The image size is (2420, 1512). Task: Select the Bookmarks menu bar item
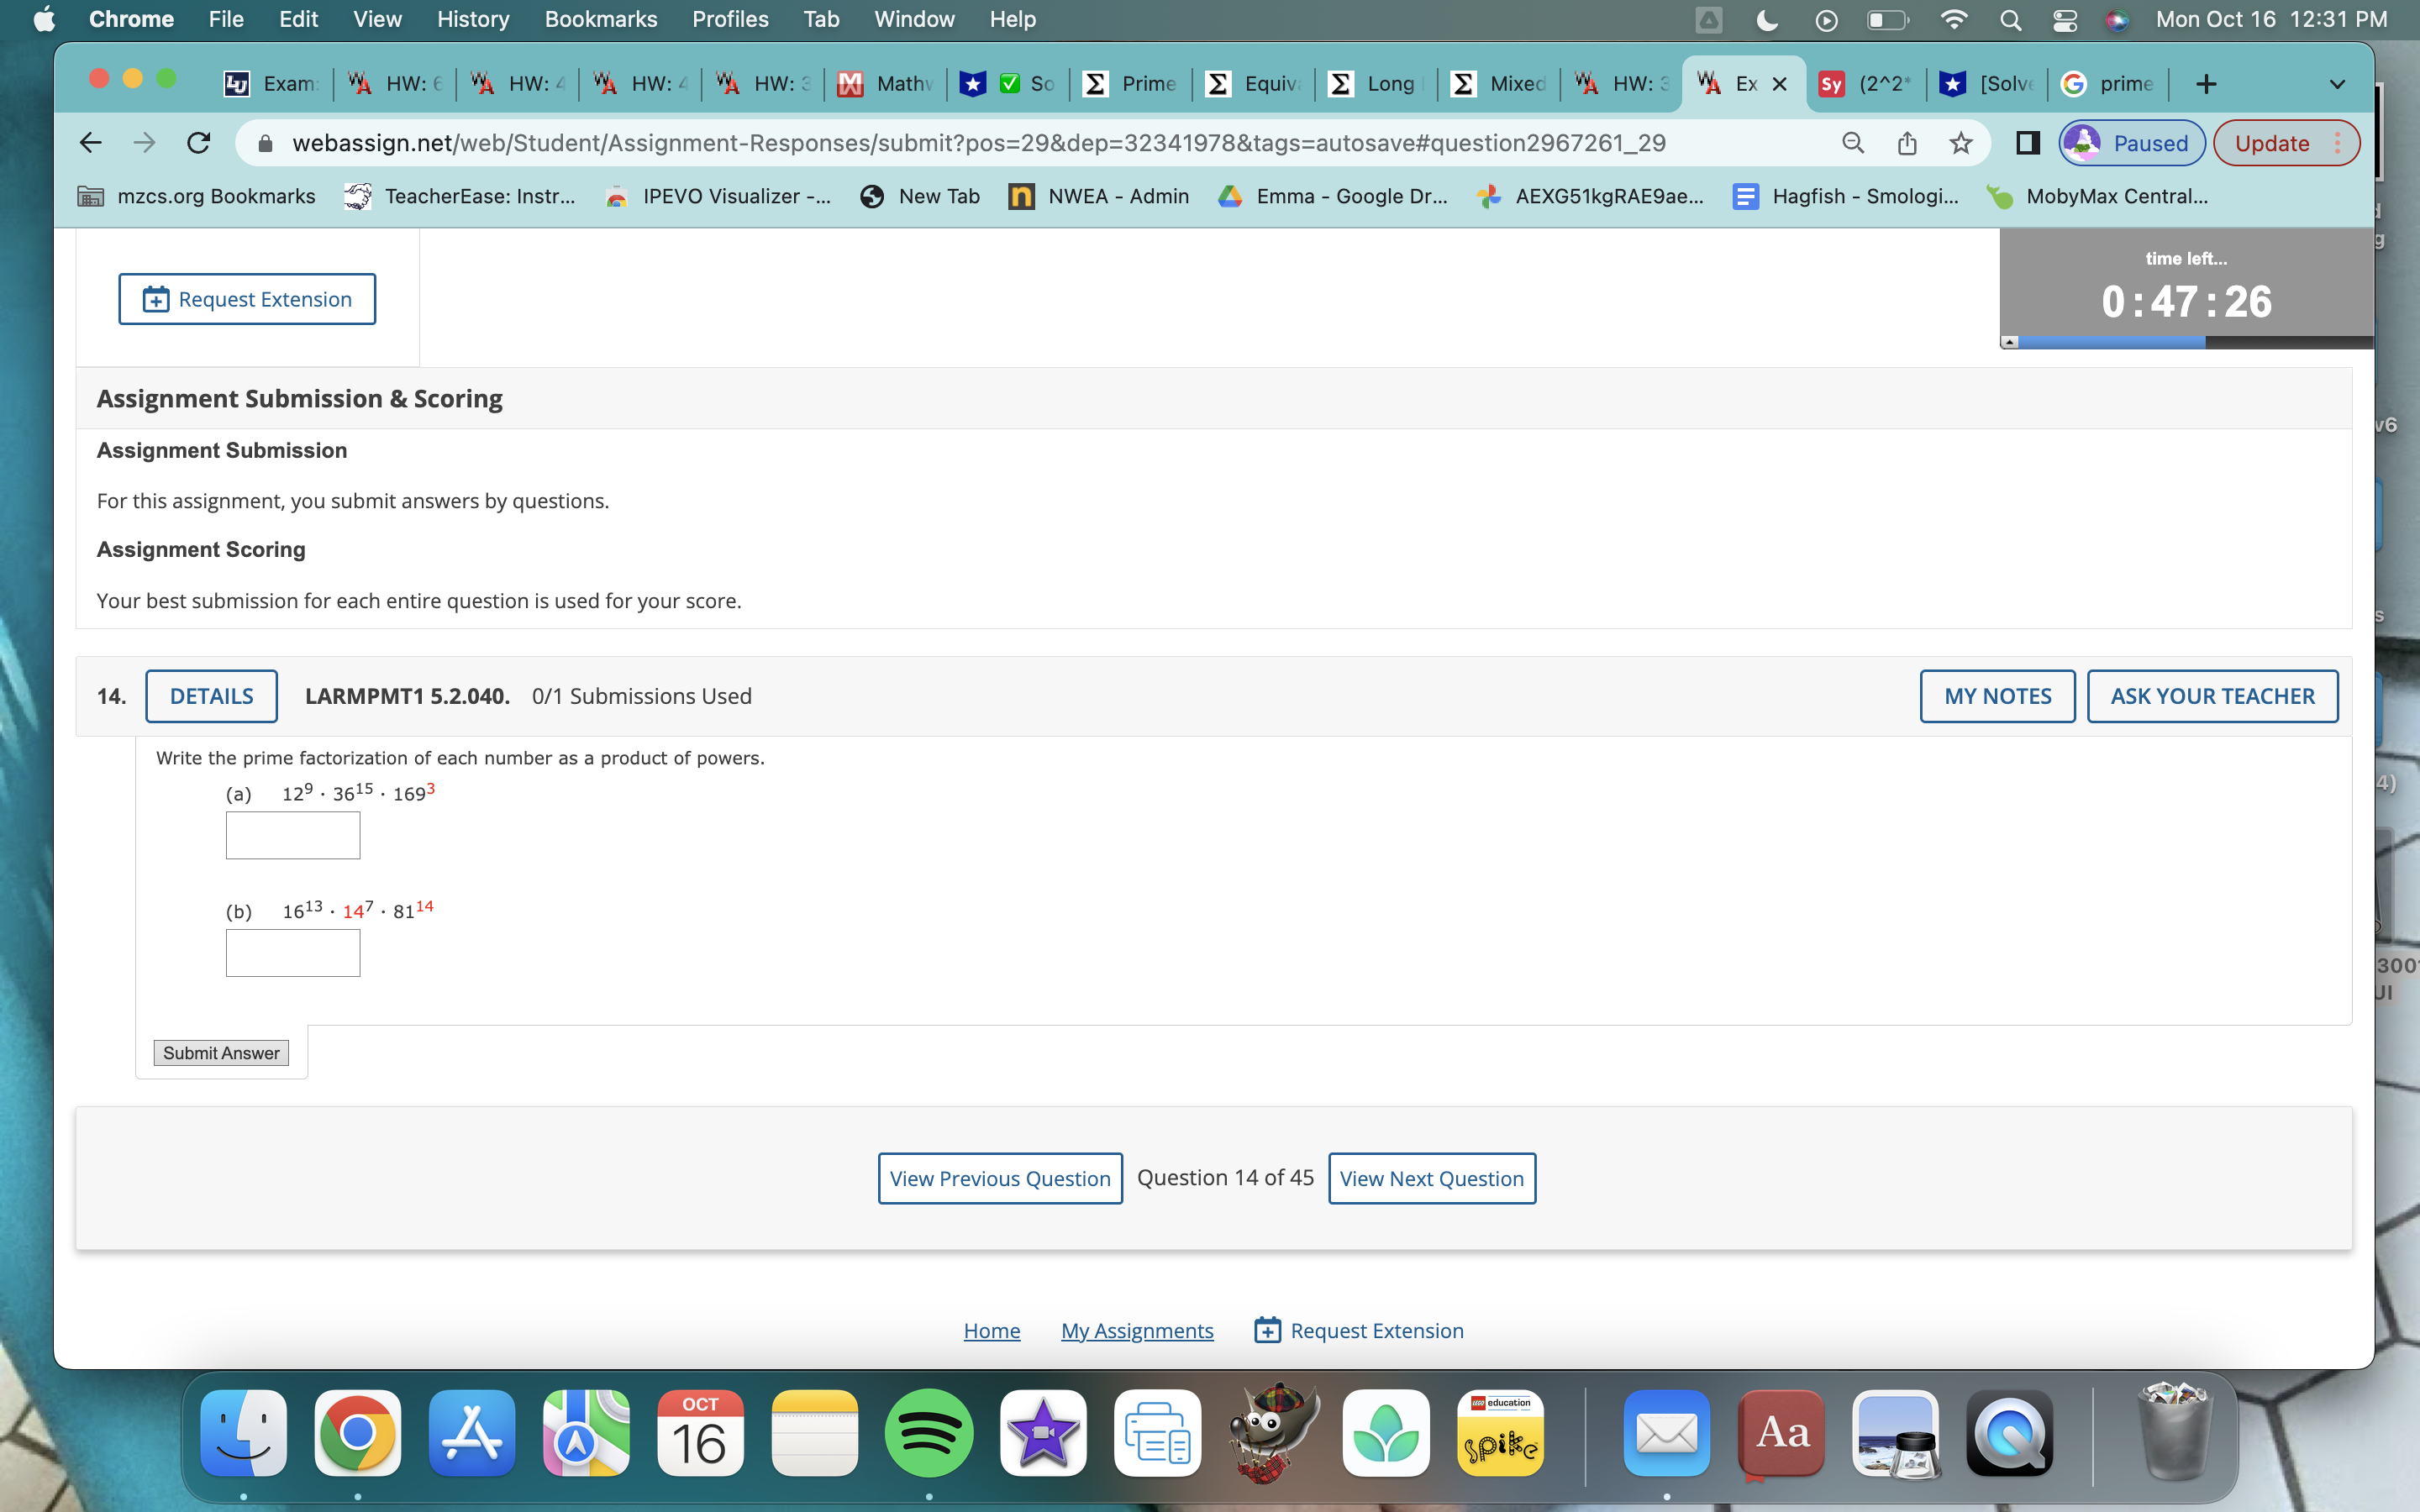[601, 18]
